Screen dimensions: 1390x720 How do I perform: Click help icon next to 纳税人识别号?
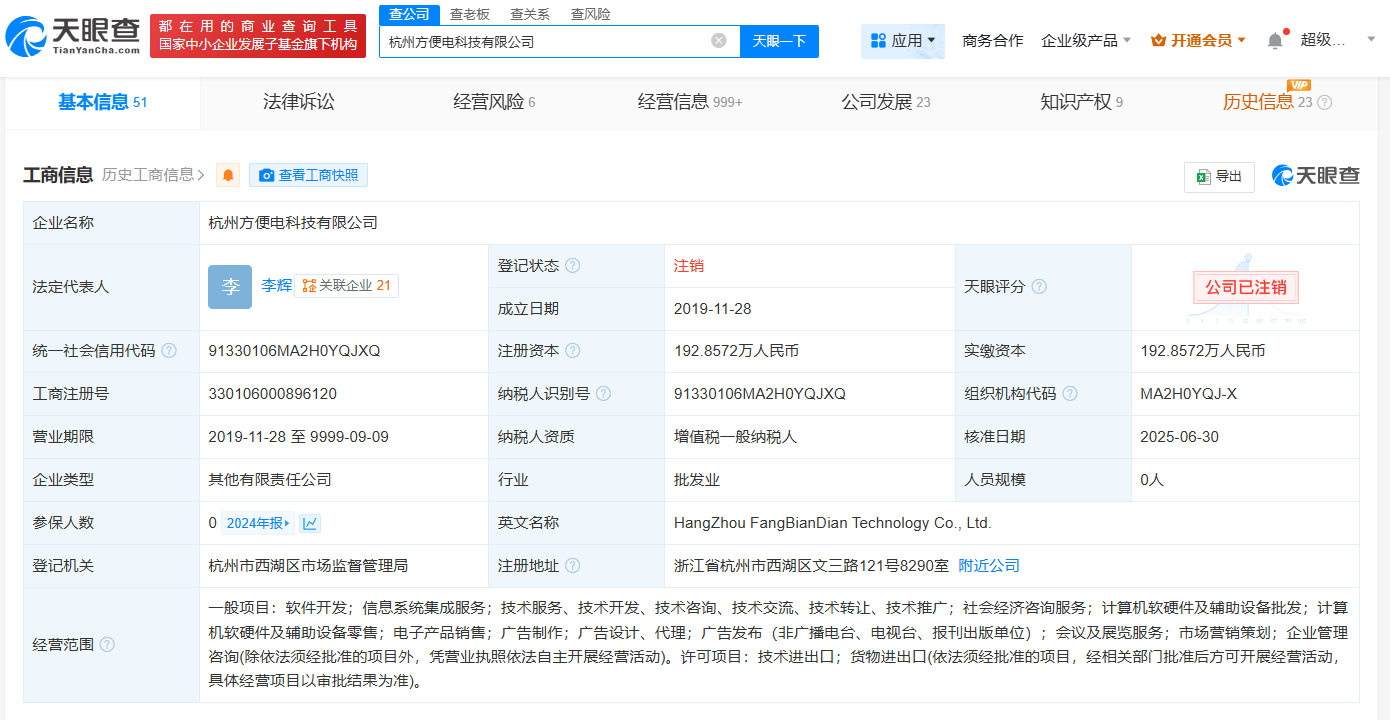[x=603, y=394]
